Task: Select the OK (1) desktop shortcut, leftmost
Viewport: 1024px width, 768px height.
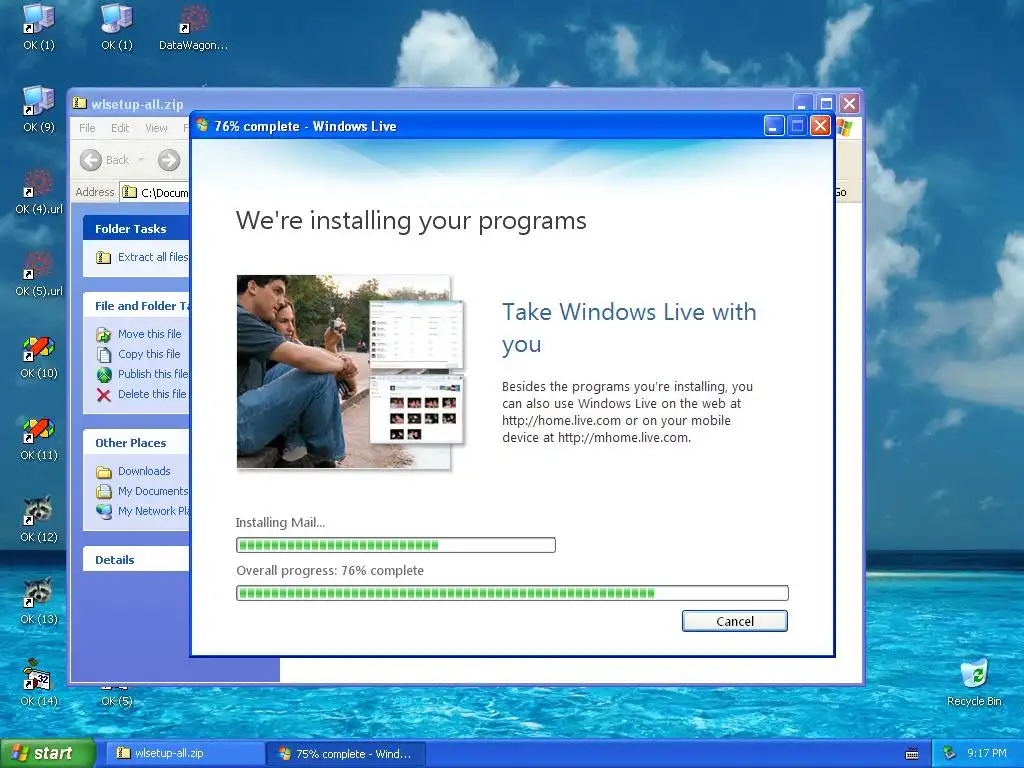Action: pyautogui.click(x=39, y=27)
